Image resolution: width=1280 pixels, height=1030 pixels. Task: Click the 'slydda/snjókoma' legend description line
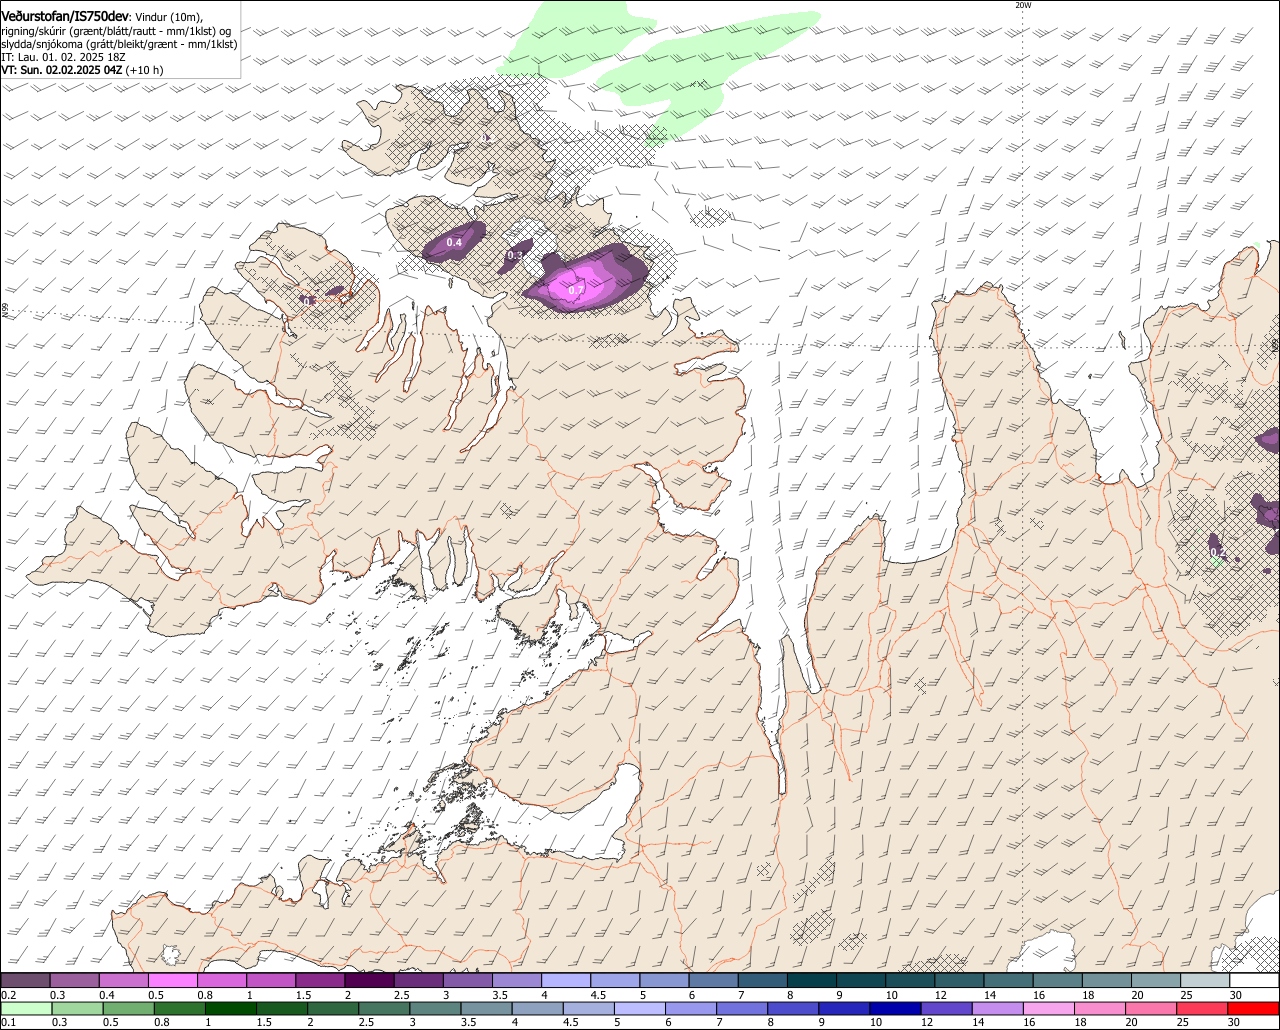point(119,44)
